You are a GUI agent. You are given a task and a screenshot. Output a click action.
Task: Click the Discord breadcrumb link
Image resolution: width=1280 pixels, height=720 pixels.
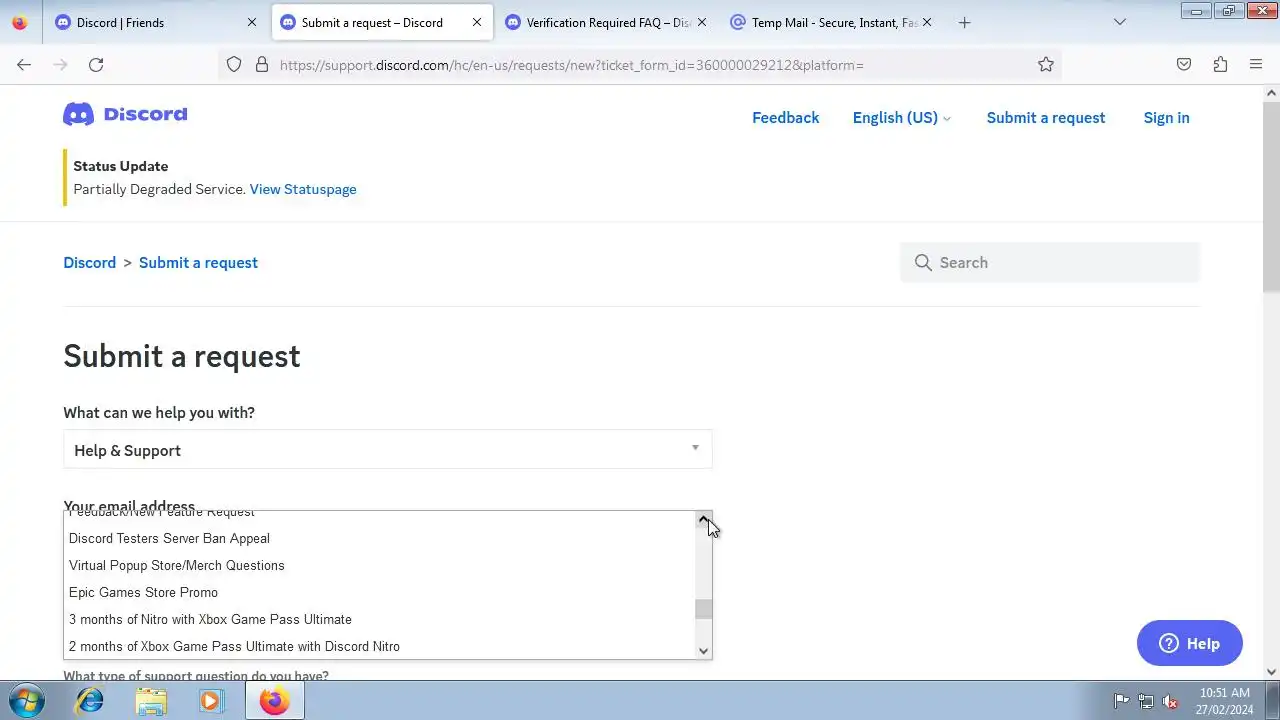click(90, 262)
